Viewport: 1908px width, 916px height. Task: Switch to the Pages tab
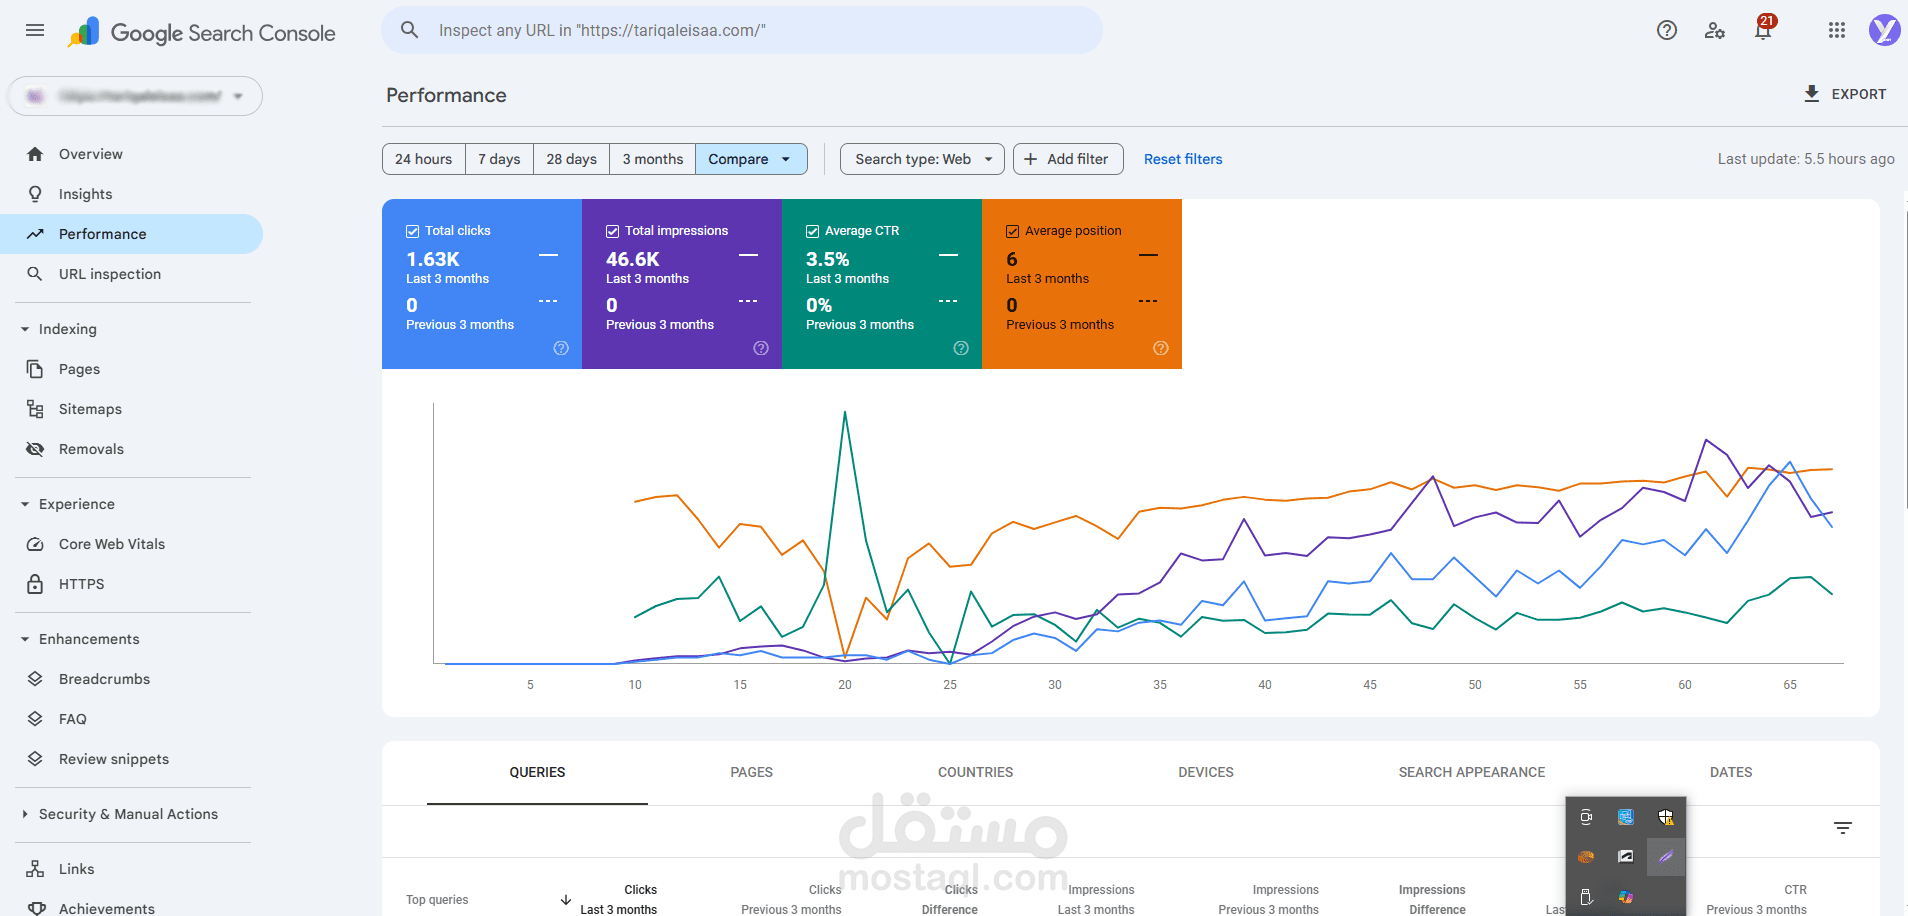pyautogui.click(x=751, y=772)
